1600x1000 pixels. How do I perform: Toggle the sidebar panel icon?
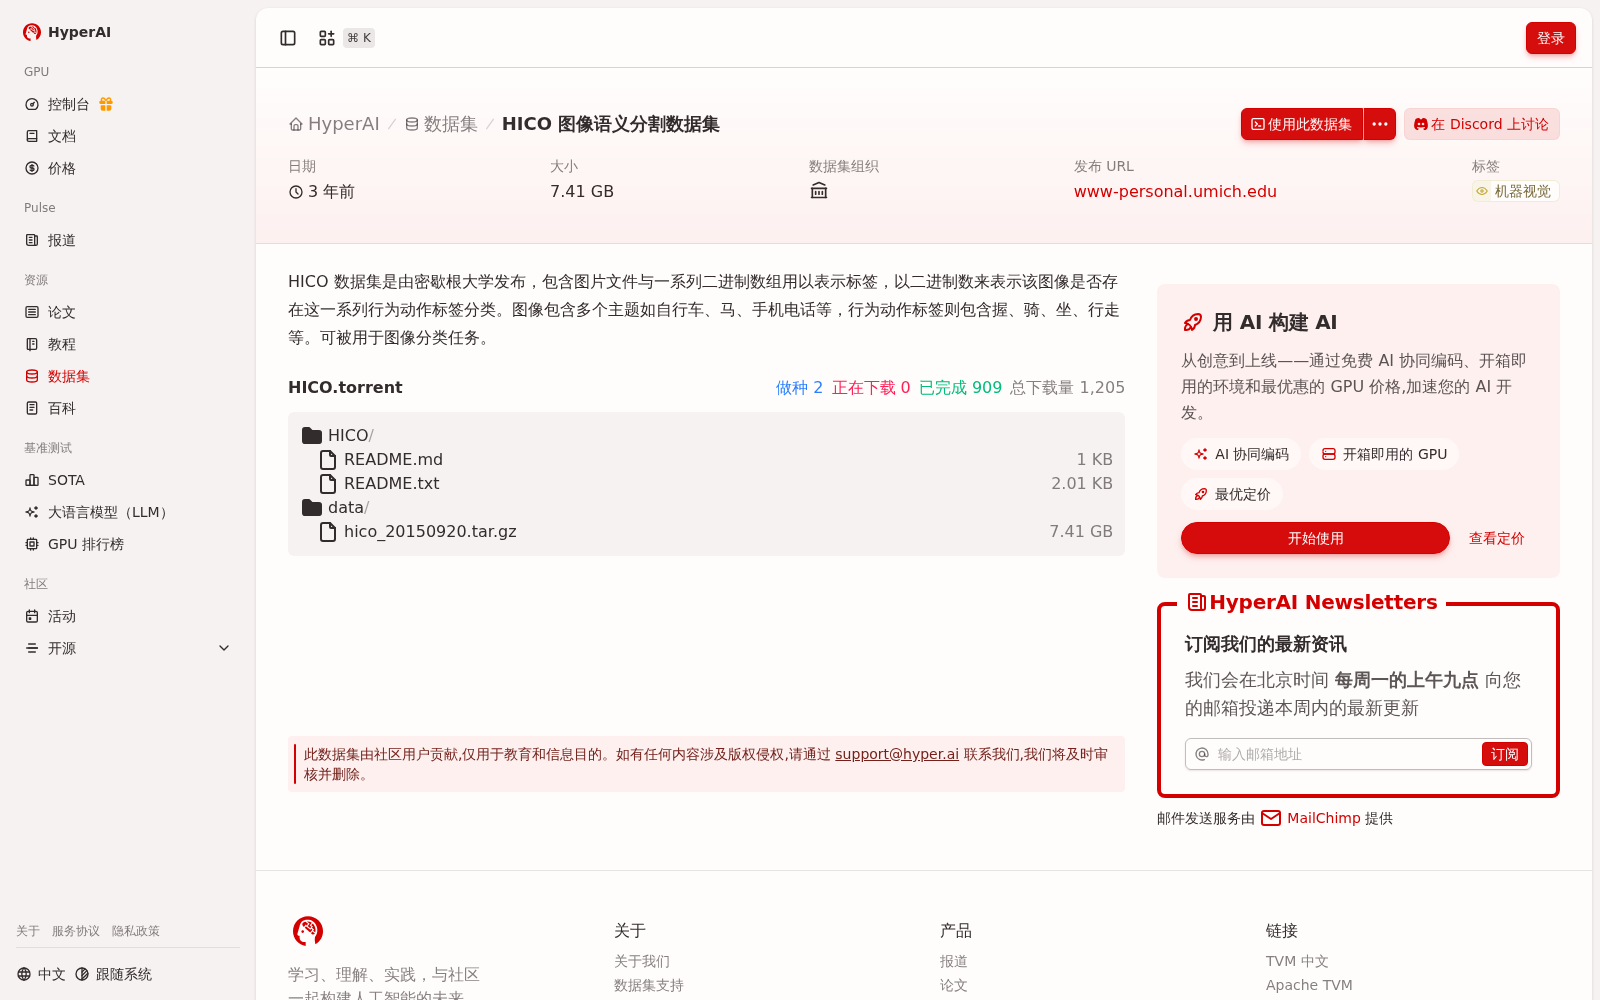(288, 38)
